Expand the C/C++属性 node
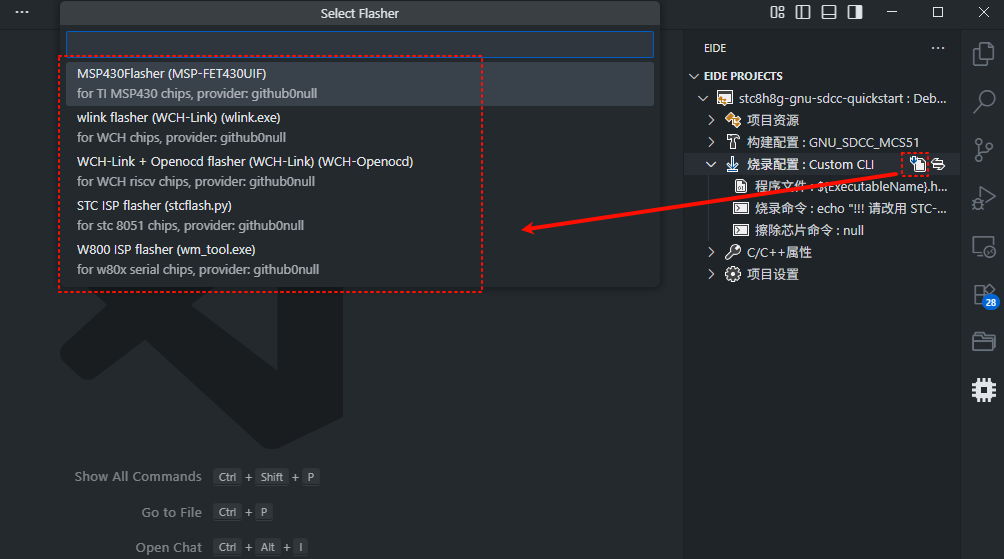 click(711, 252)
